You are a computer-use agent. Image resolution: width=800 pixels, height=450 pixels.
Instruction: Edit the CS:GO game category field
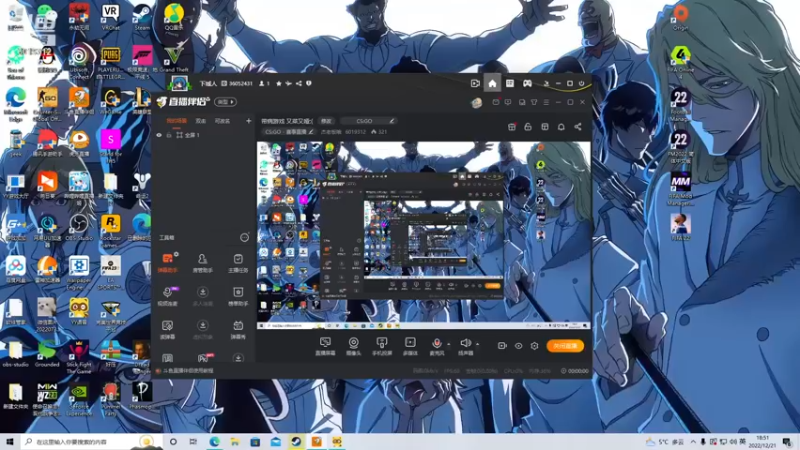(369, 121)
